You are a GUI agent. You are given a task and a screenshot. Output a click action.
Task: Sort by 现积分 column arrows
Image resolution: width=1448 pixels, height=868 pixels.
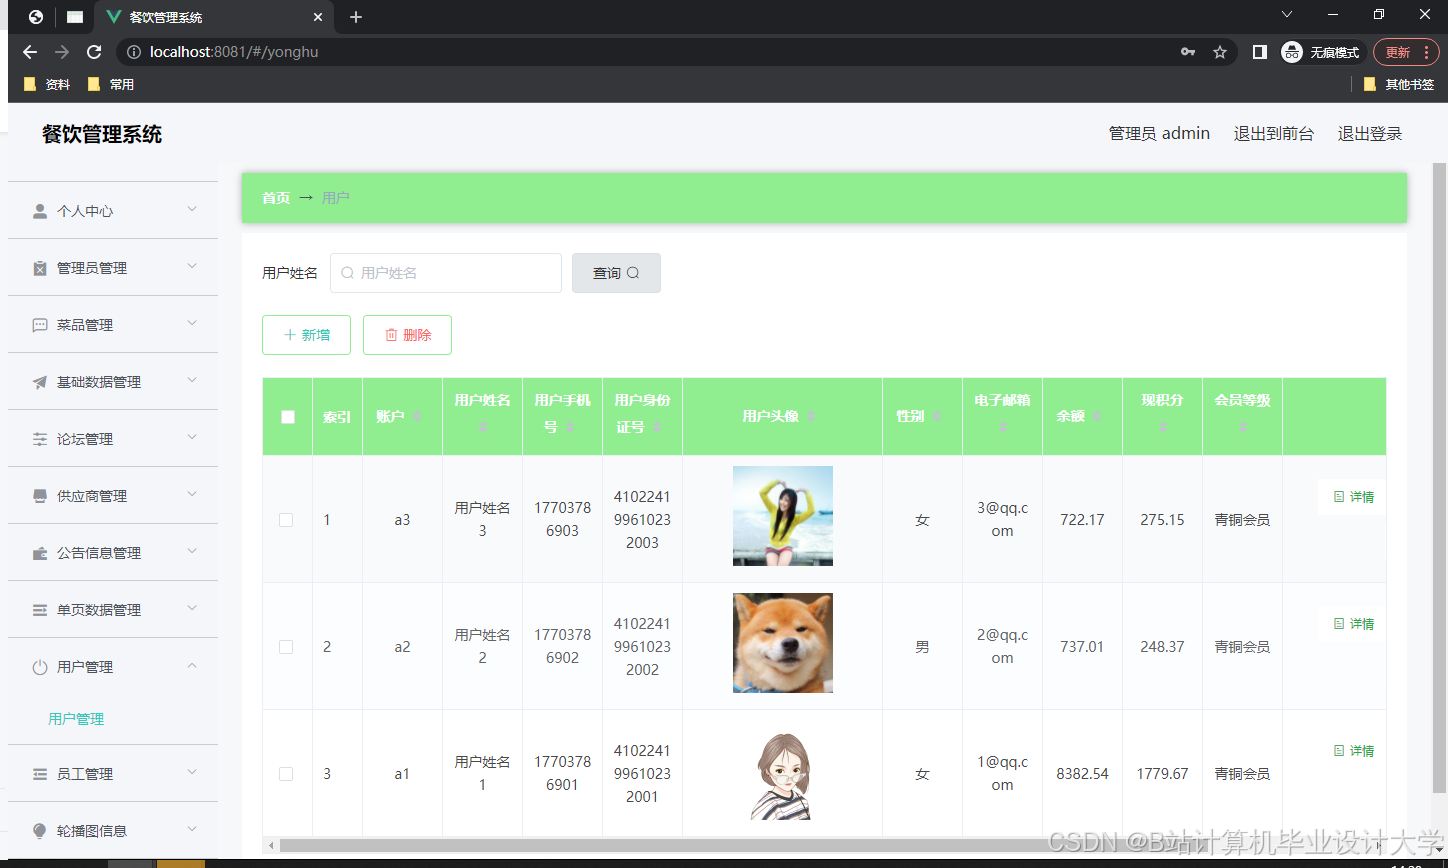pos(1162,427)
